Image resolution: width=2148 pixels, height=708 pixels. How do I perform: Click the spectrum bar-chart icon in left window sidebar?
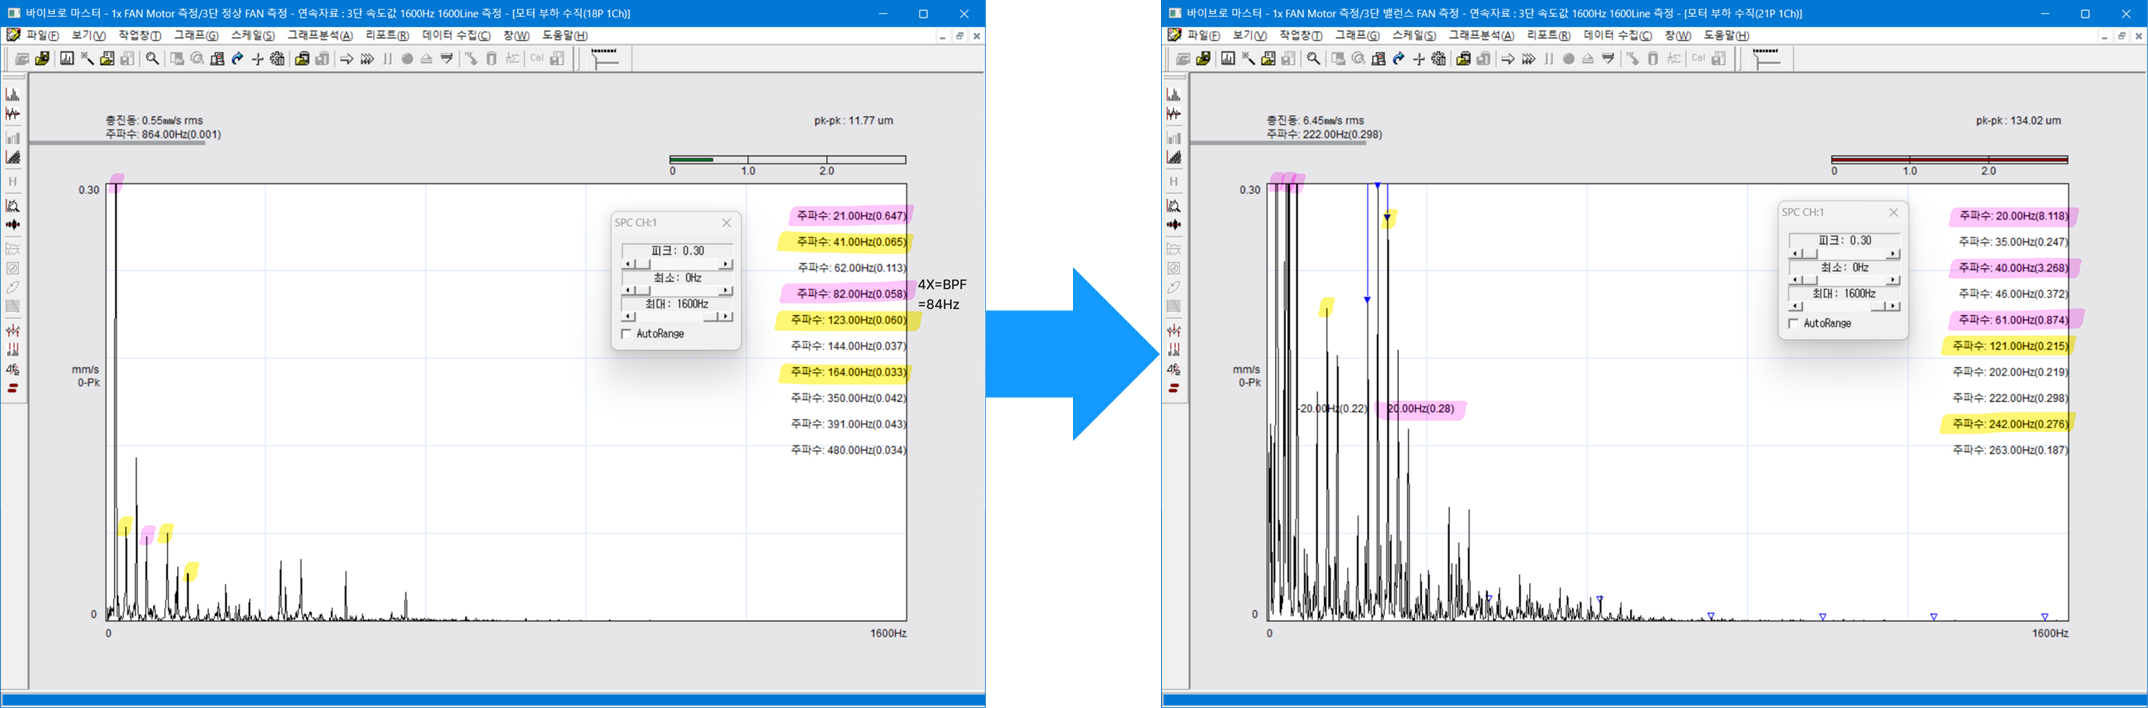point(13,94)
